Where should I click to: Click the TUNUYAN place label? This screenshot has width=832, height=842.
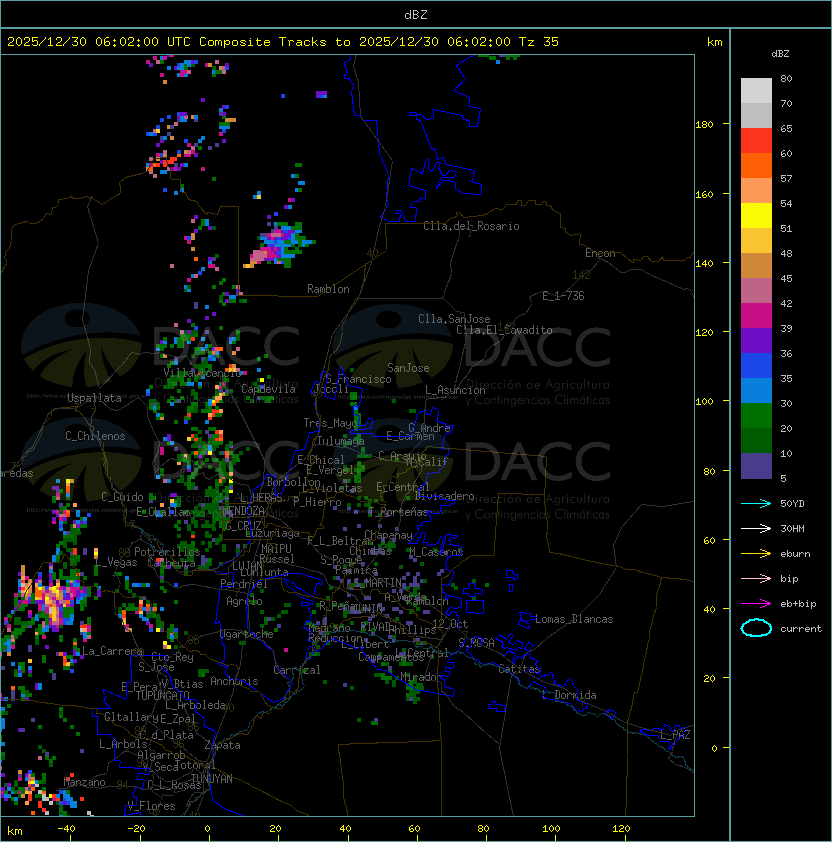212,778
